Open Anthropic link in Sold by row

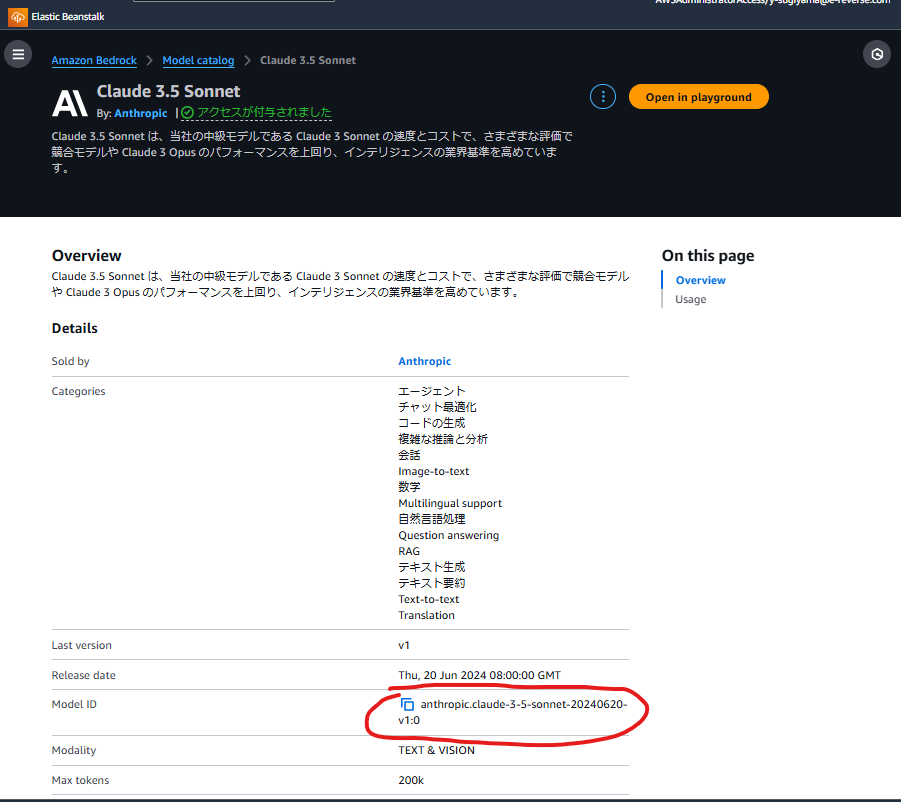(x=425, y=361)
